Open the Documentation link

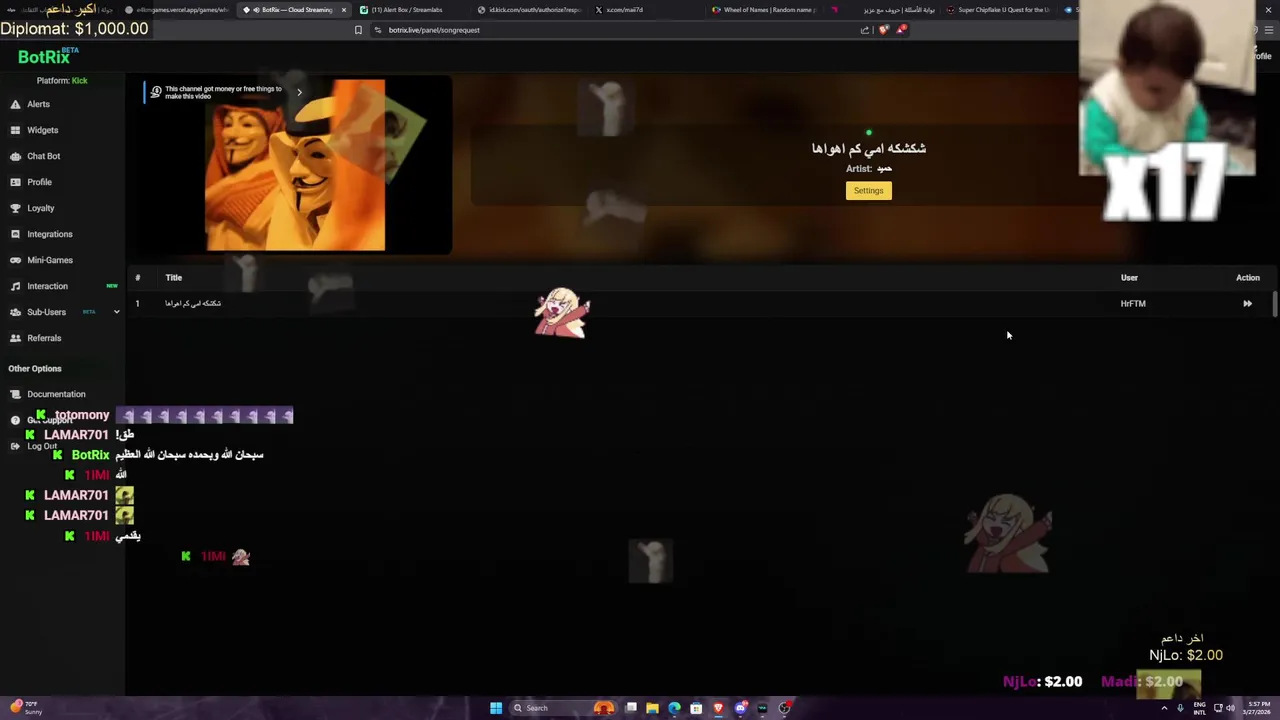(56, 394)
